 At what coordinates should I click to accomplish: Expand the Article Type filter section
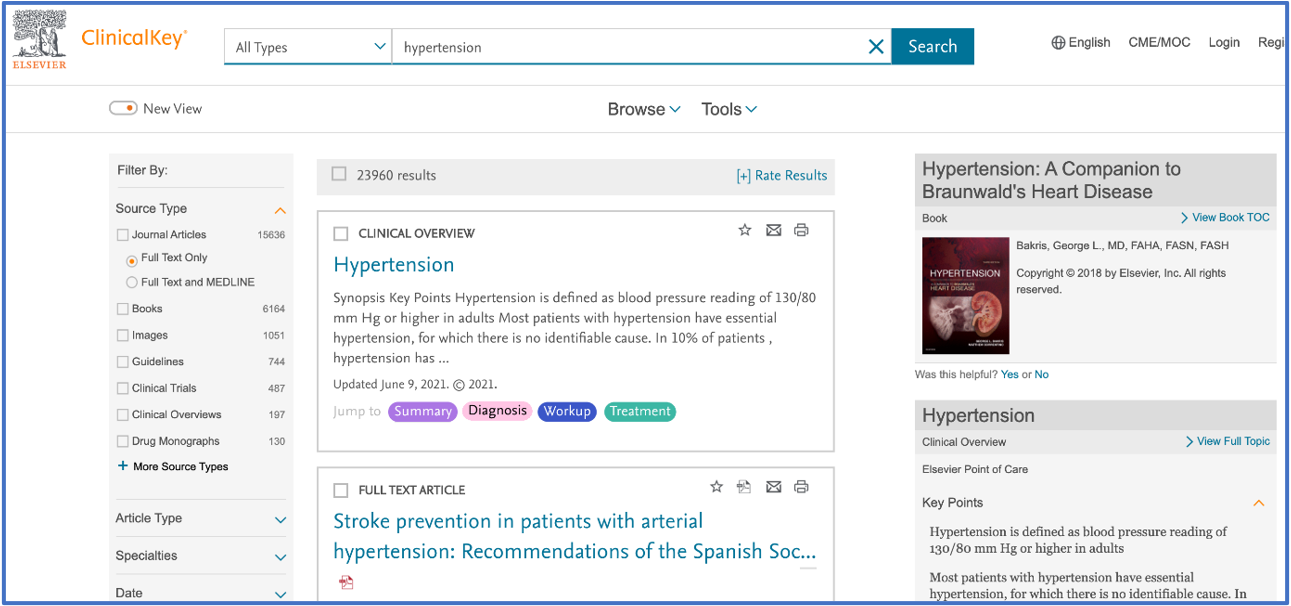280,519
